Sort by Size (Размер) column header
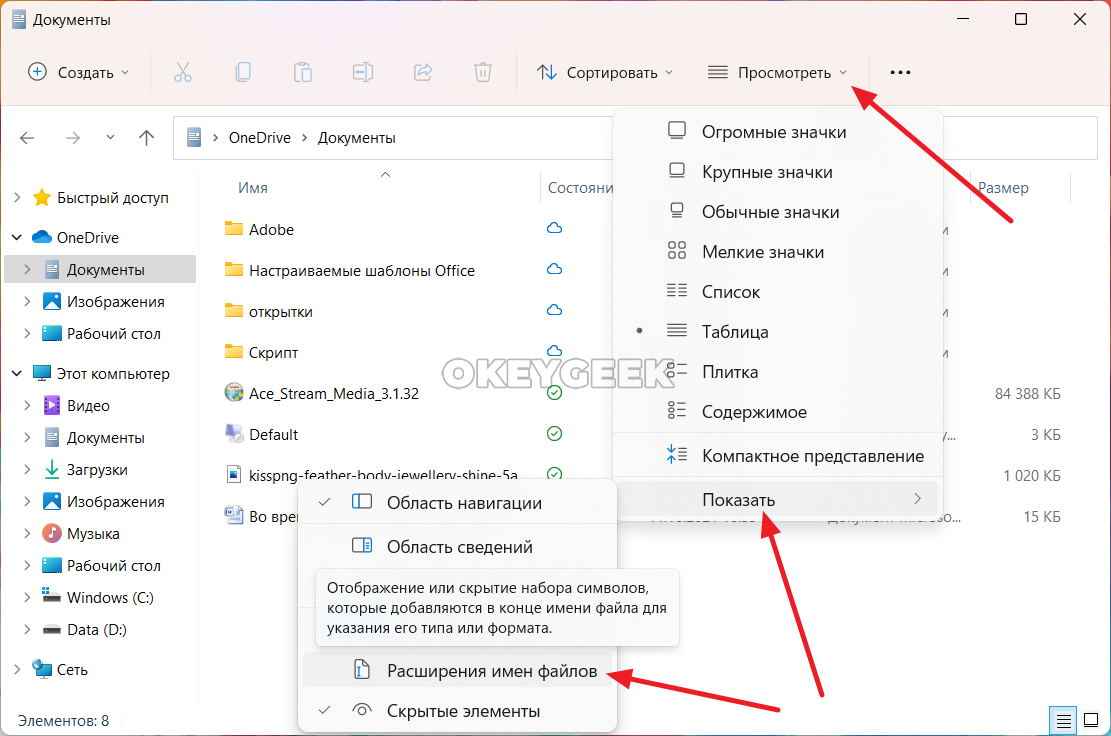The width and height of the screenshot is (1111, 736). point(1003,188)
